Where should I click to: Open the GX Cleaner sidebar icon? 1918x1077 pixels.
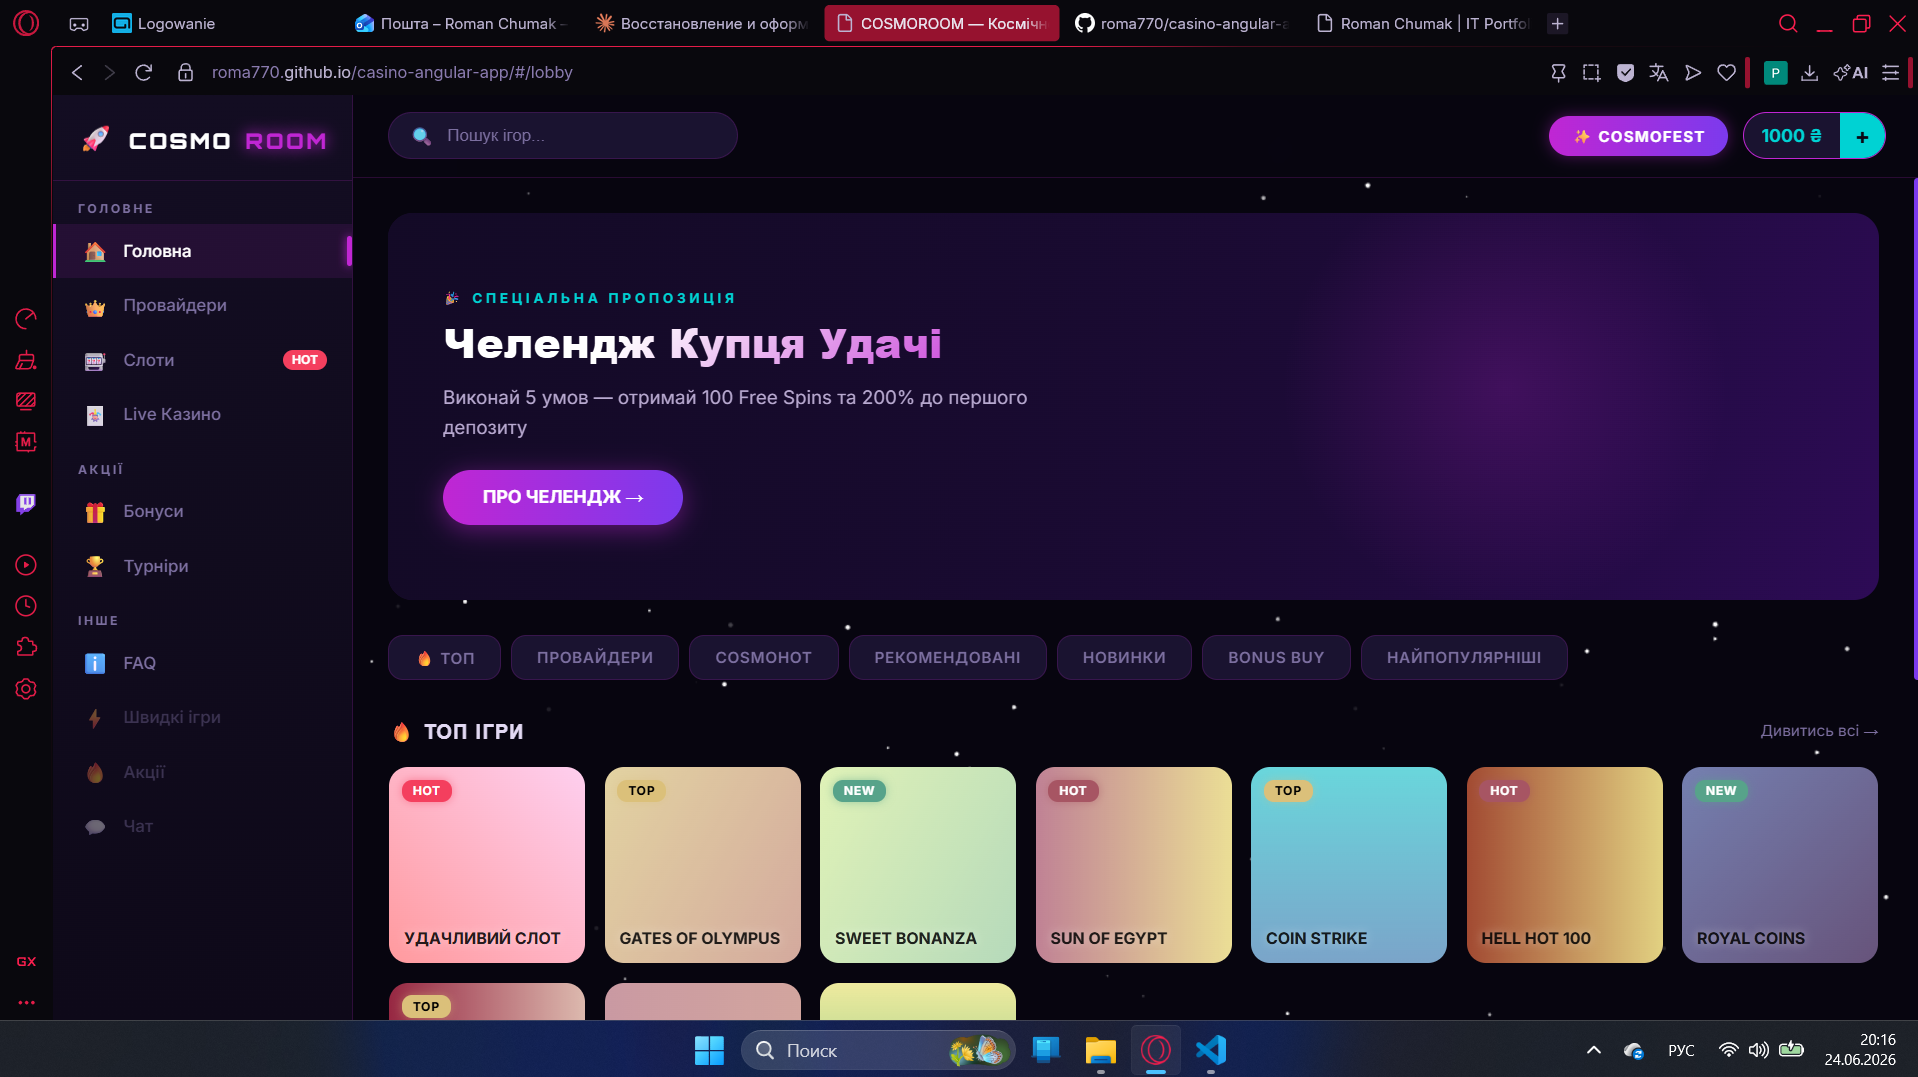(x=26, y=360)
